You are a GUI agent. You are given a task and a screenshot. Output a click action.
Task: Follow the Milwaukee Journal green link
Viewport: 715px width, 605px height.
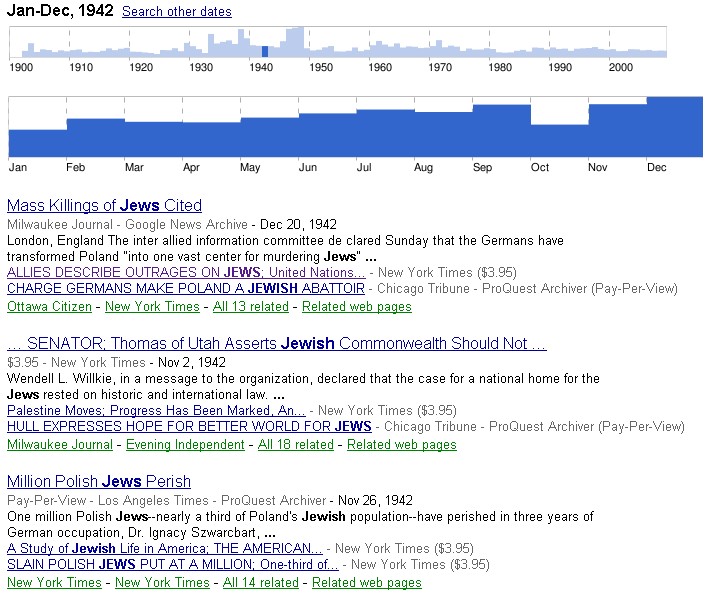click(x=60, y=445)
